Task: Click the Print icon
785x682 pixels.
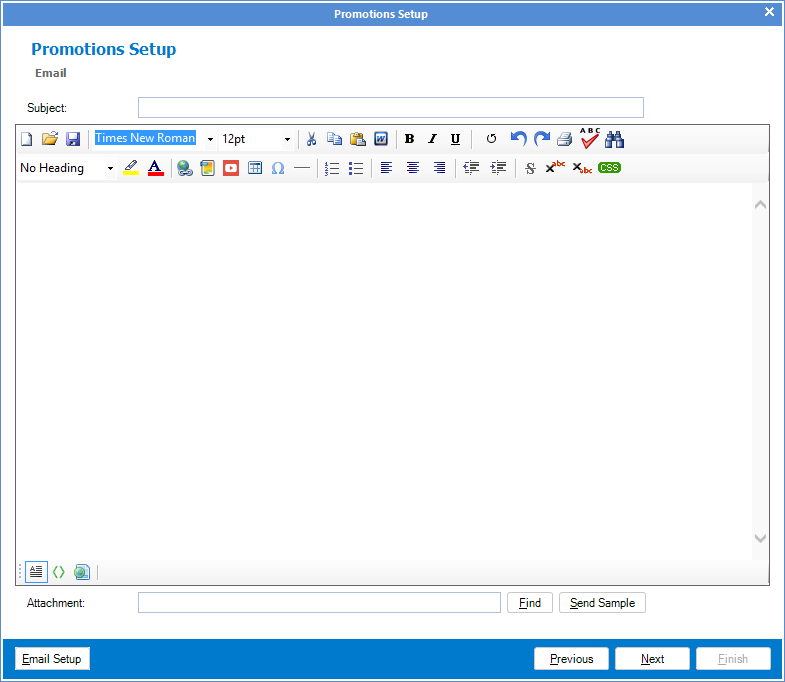Action: pos(565,139)
